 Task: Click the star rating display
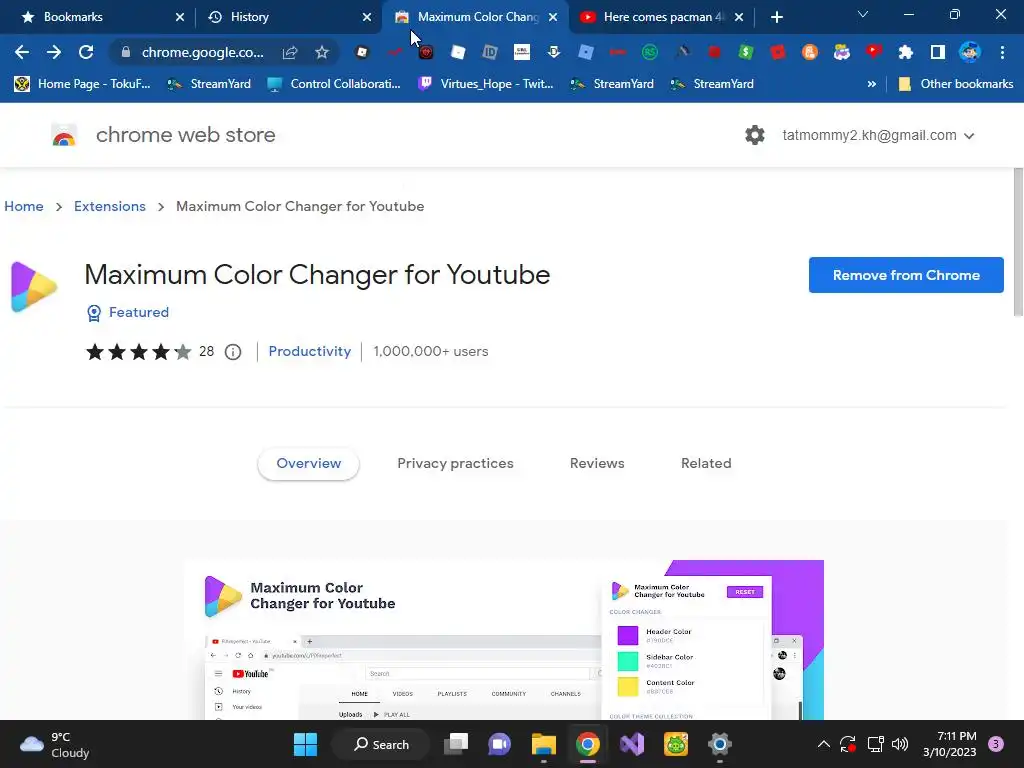tap(138, 352)
